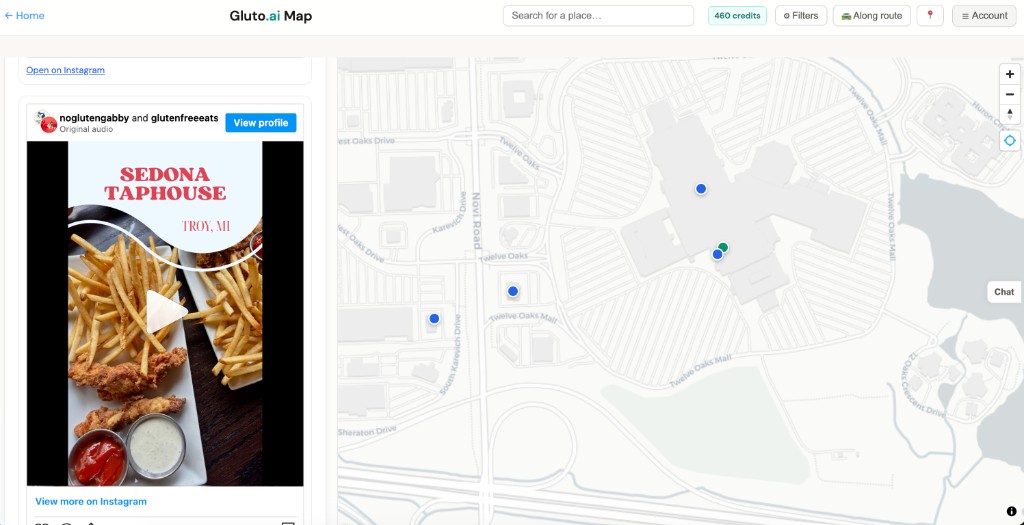Focus the Search for a place field
This screenshot has width=1024, height=525.
[x=598, y=16]
